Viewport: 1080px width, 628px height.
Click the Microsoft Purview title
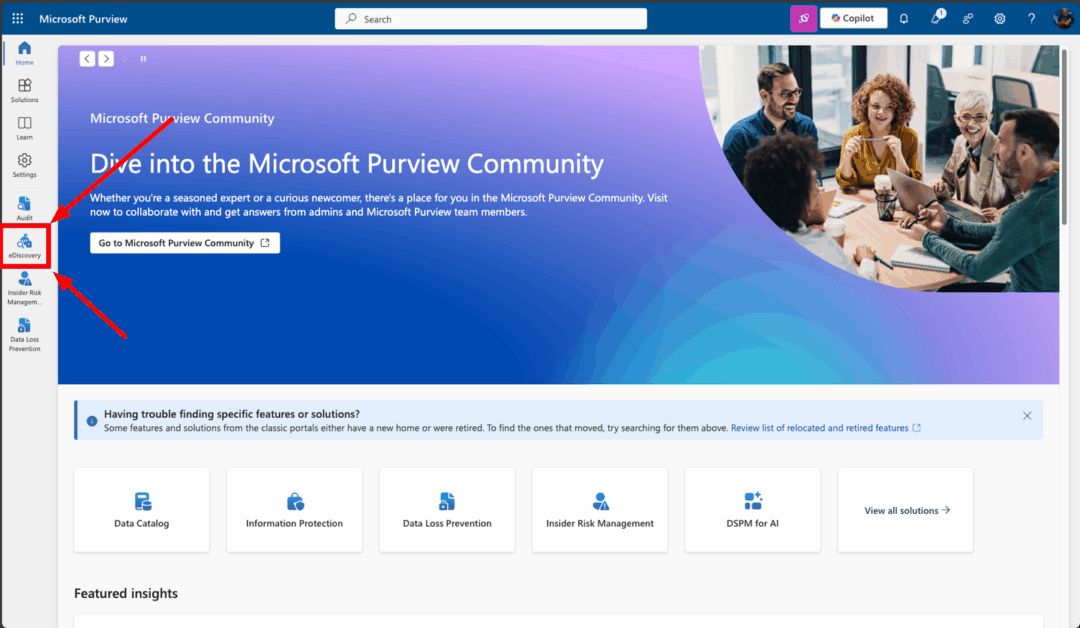83,19
